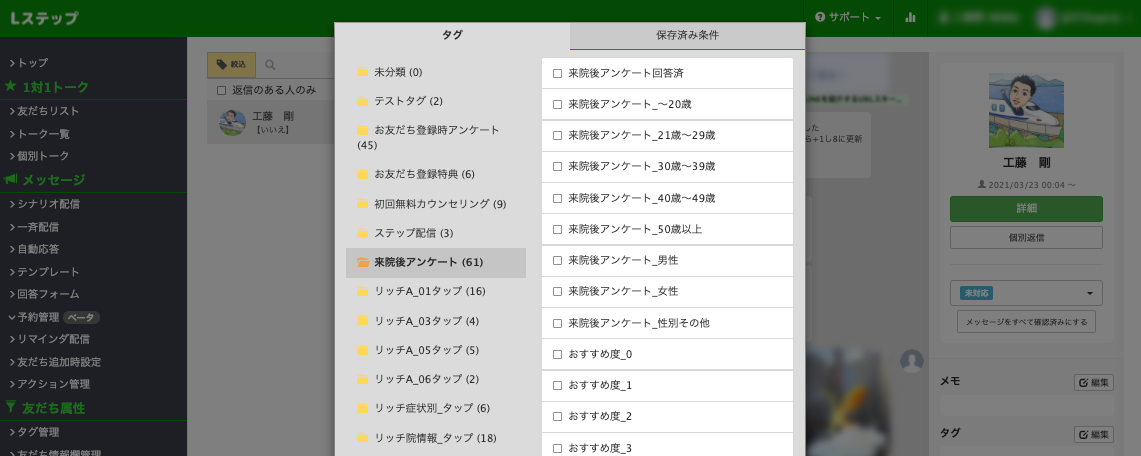
Task: Click メッセージをすべて確認済みにする button
Action: pyautogui.click(x=1026, y=322)
